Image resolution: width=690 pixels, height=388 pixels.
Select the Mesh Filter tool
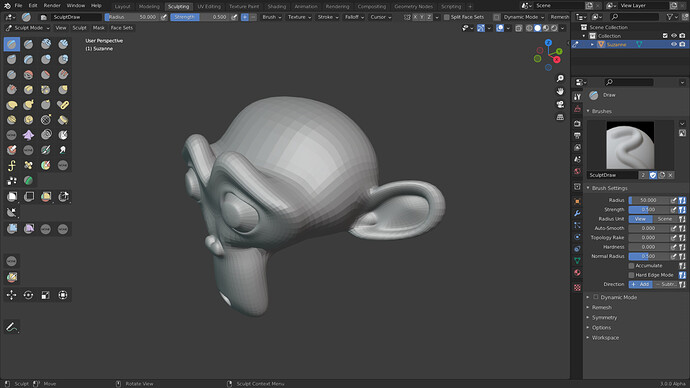[12, 229]
